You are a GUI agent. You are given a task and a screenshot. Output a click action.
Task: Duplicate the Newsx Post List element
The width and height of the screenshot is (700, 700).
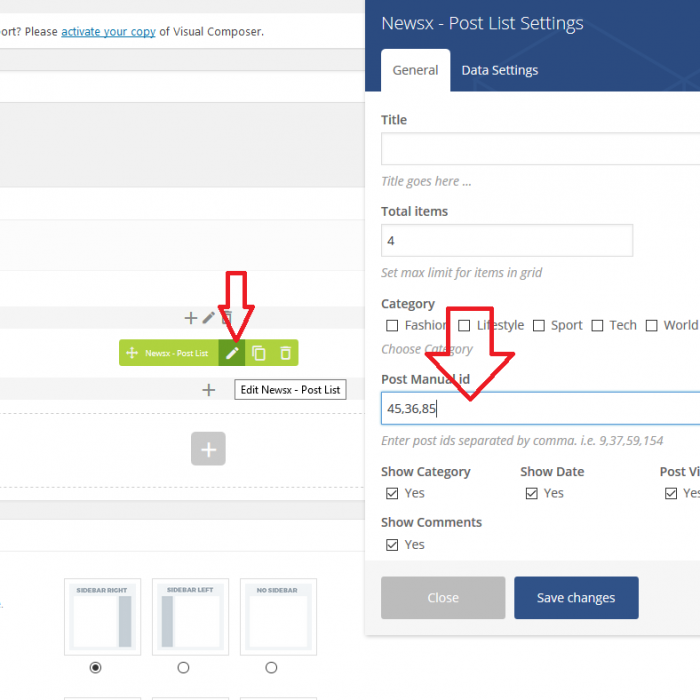(259, 353)
